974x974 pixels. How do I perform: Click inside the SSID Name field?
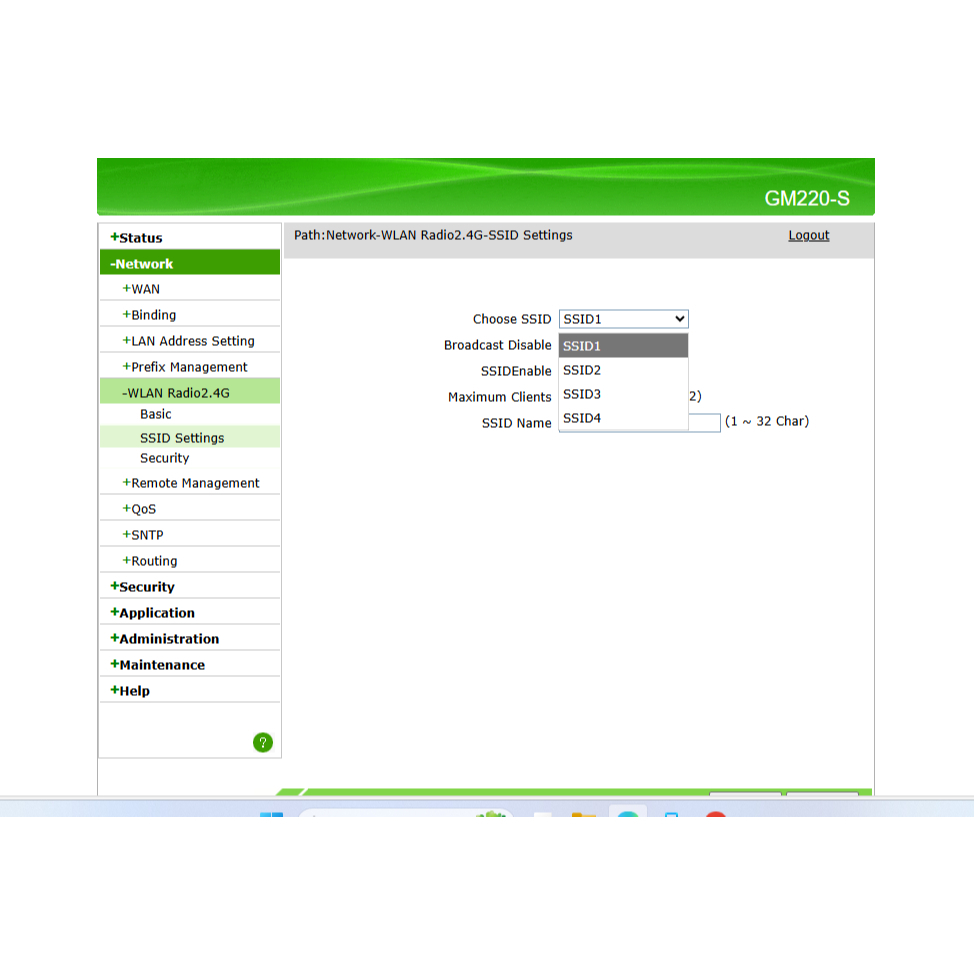pyautogui.click(x=704, y=423)
